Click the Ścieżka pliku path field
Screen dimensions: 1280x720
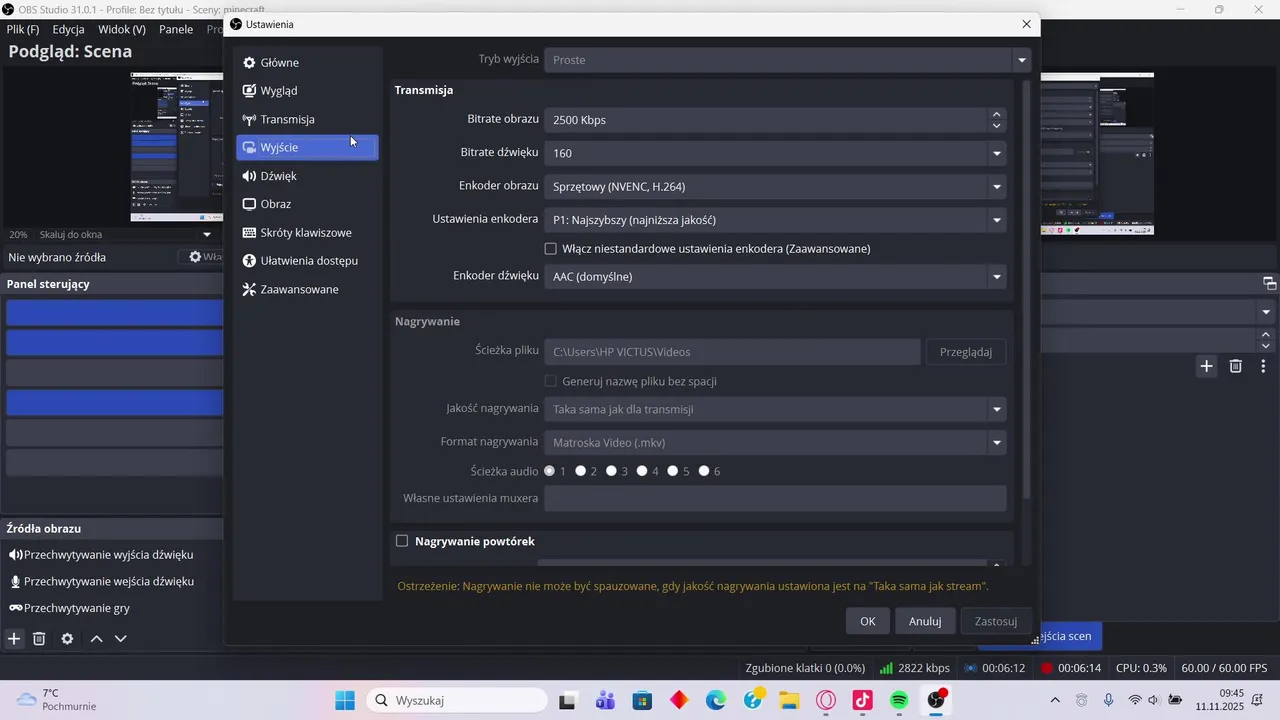(732, 352)
